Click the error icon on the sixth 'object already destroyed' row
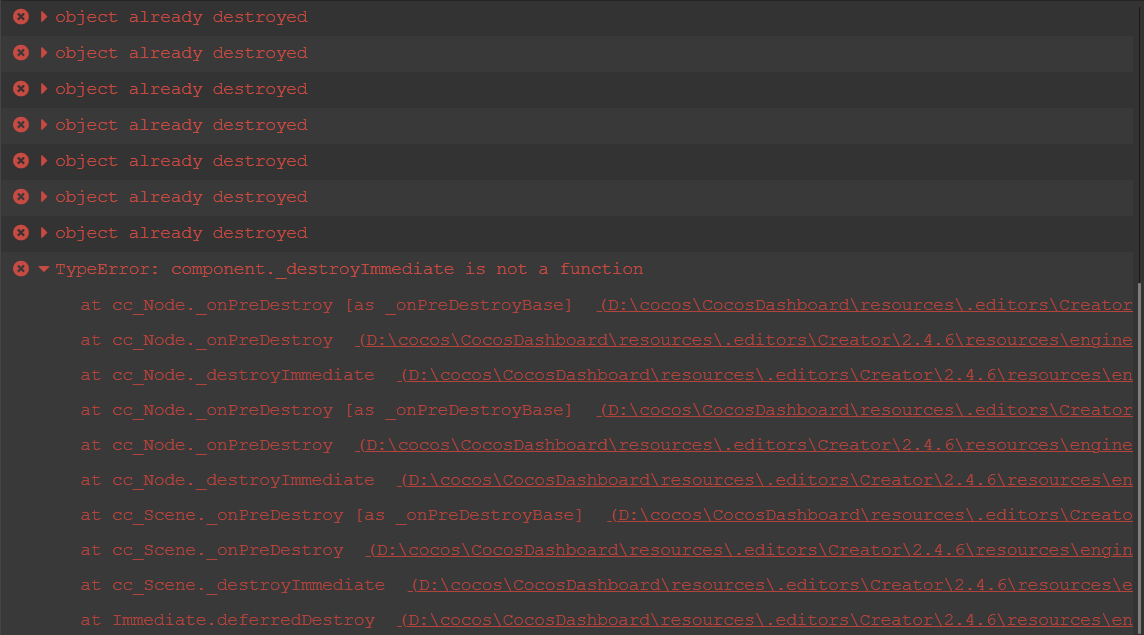 20,197
